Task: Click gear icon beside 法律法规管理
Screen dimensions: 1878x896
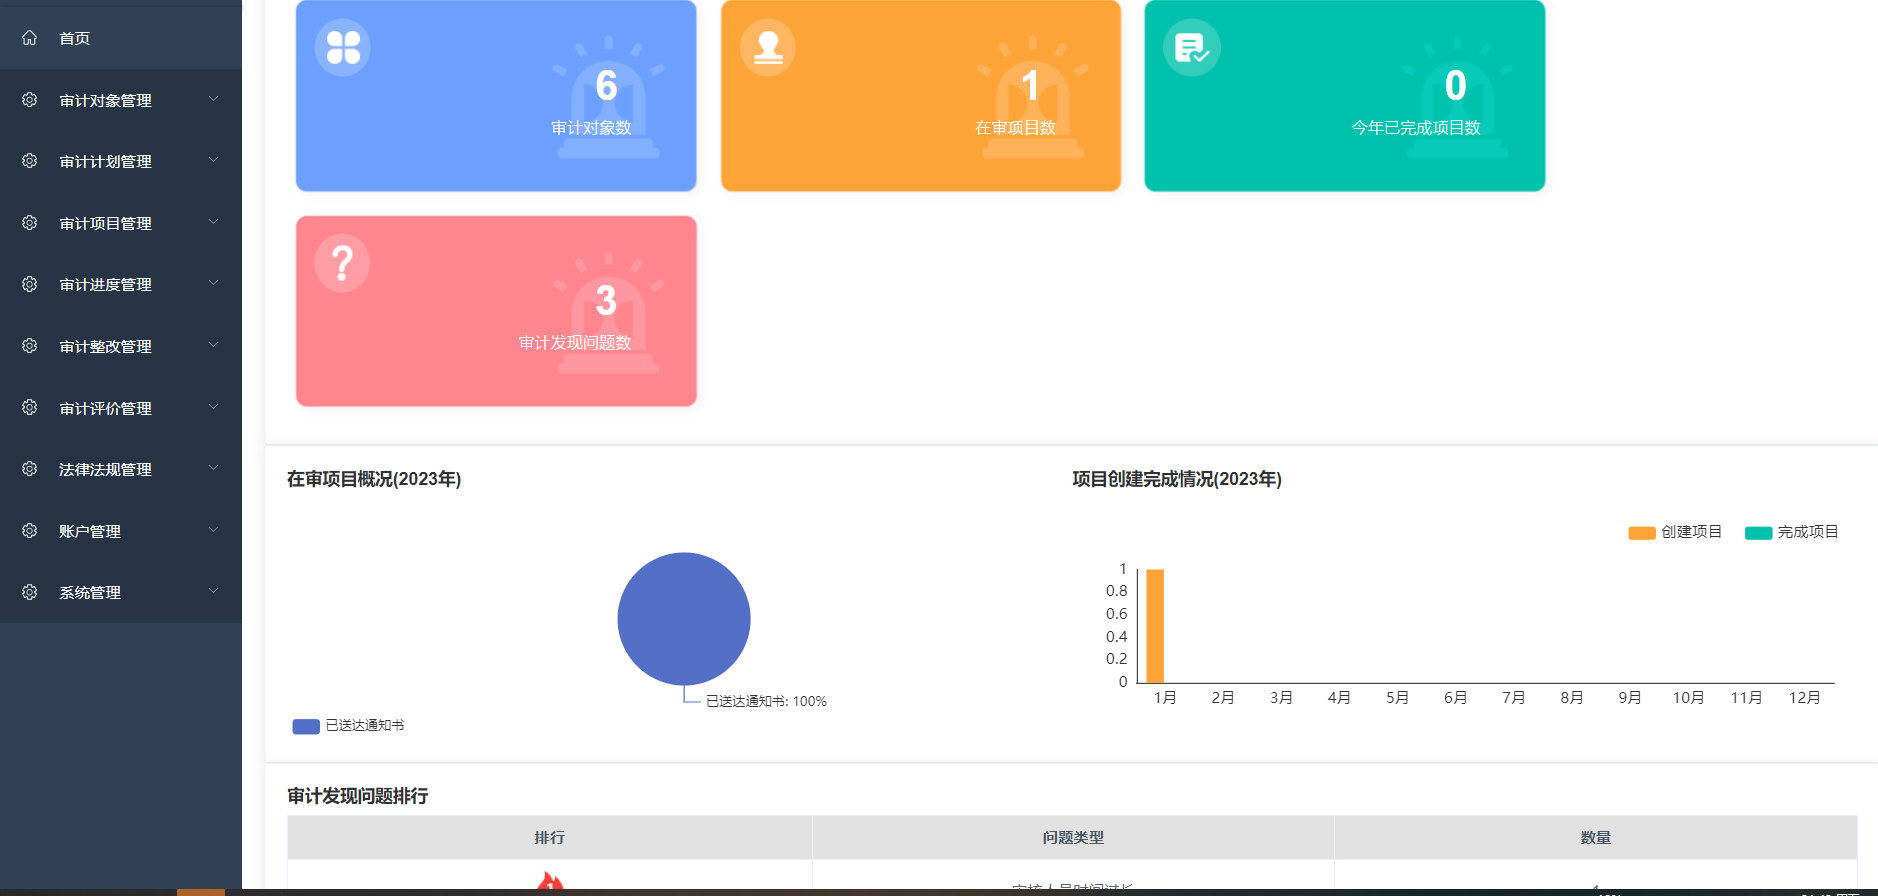Action: click(30, 469)
